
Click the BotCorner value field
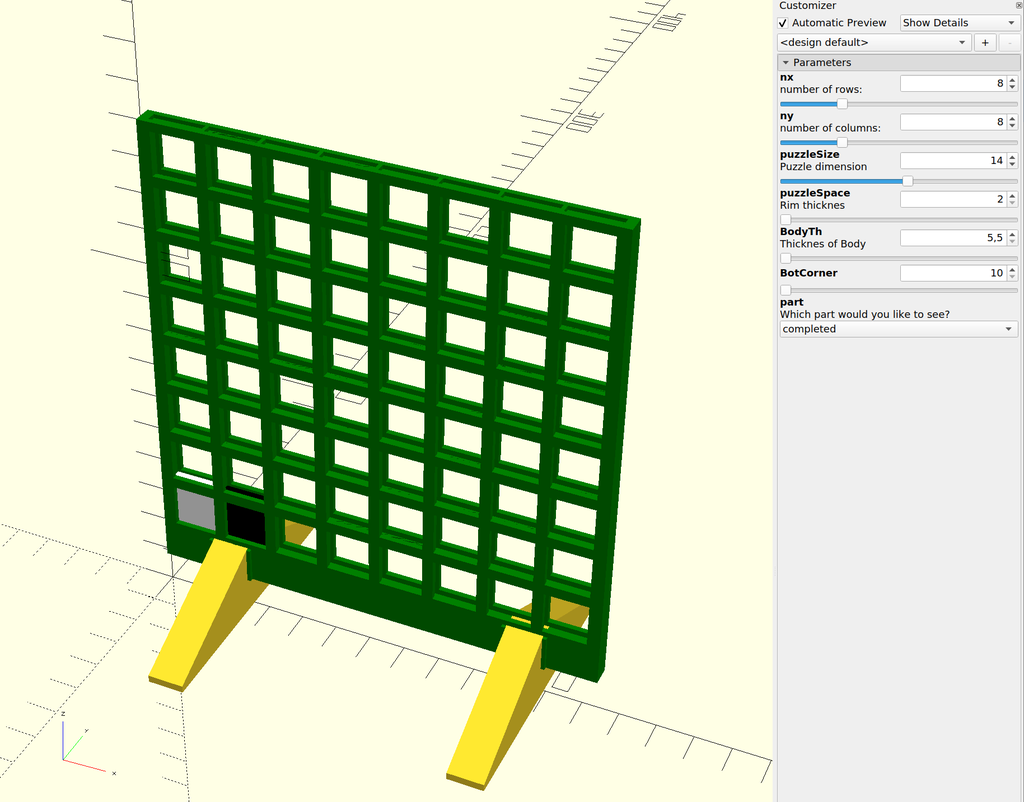[951, 273]
